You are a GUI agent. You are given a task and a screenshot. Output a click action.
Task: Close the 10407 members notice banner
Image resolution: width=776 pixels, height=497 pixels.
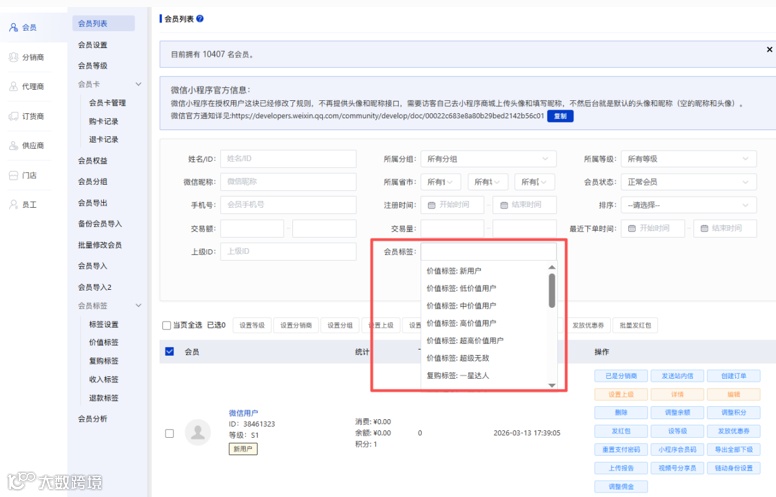(x=769, y=50)
